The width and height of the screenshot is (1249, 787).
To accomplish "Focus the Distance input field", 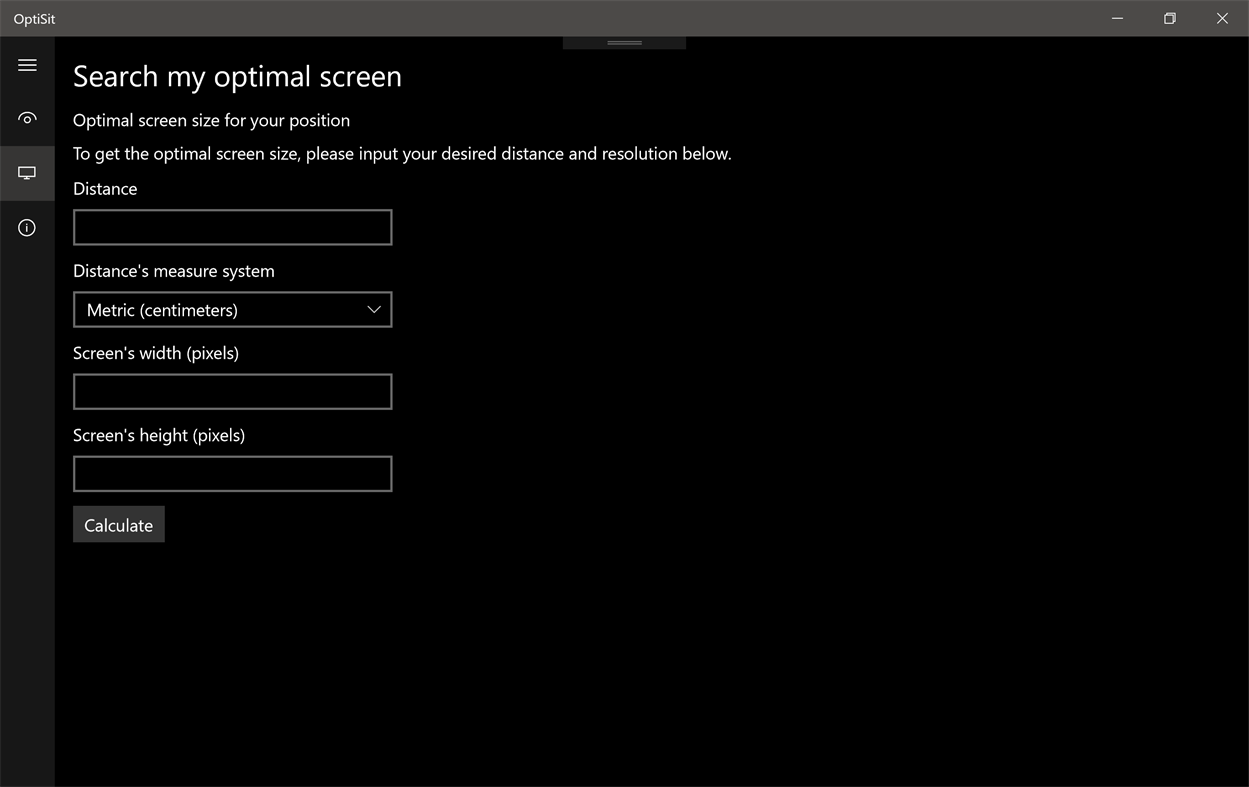I will coord(232,227).
